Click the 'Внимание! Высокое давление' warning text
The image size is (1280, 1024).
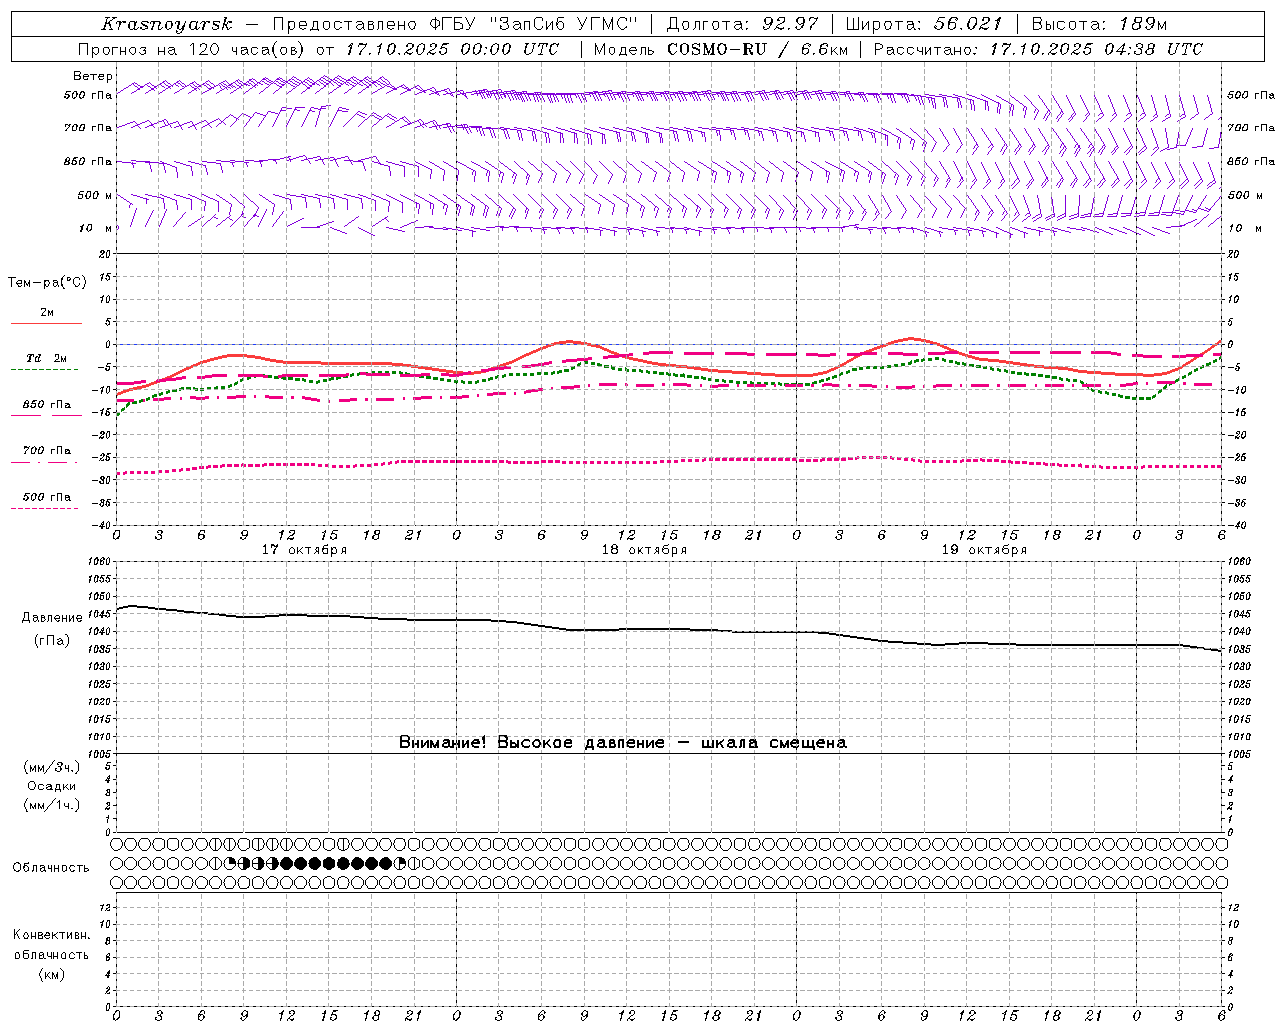[531, 742]
